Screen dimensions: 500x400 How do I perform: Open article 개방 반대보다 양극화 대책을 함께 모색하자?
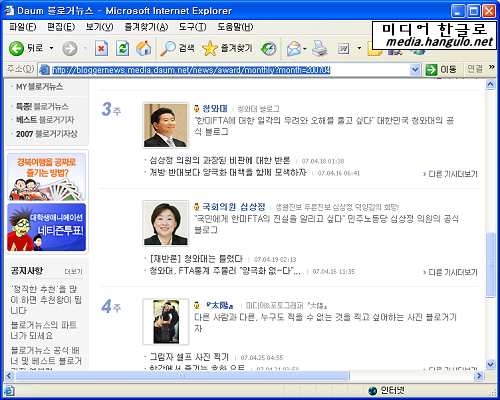[x=228, y=173]
